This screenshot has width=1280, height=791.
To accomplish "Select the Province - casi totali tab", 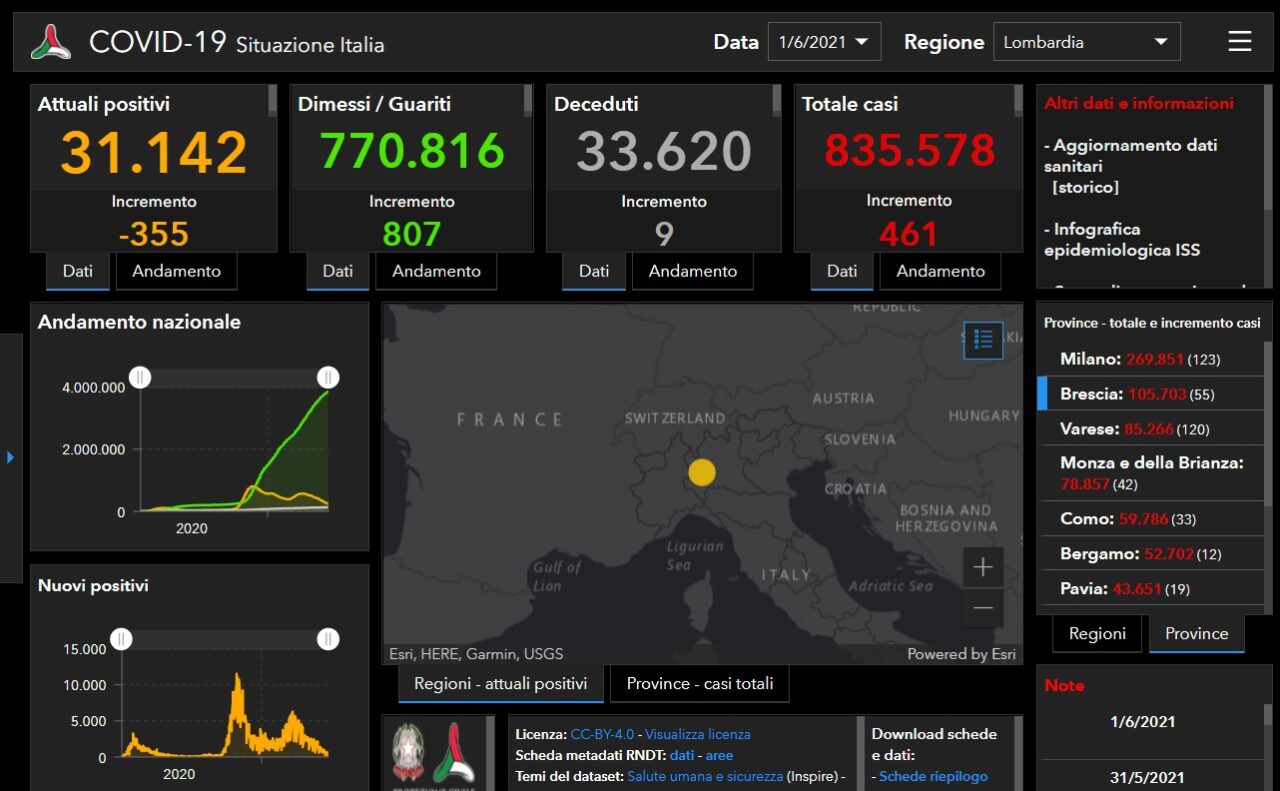I will [699, 684].
